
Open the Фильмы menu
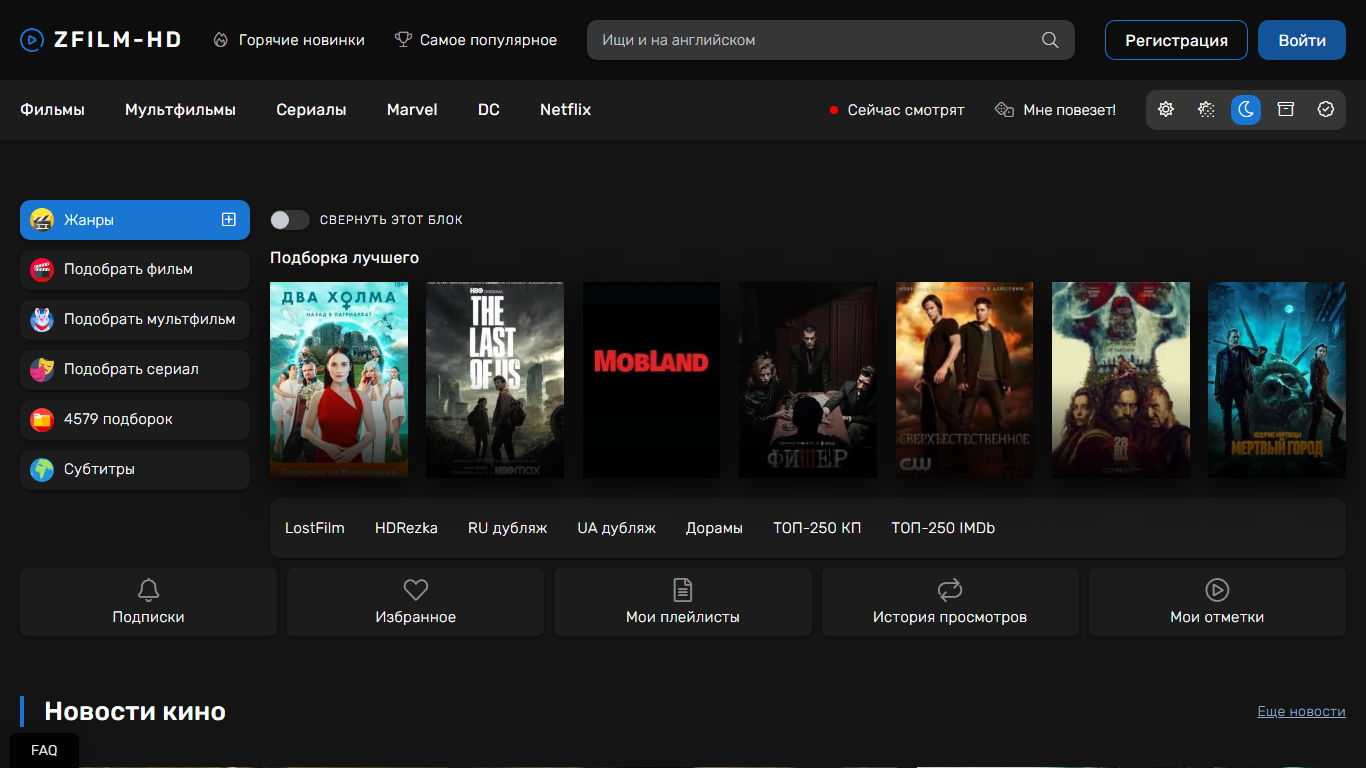tap(52, 110)
